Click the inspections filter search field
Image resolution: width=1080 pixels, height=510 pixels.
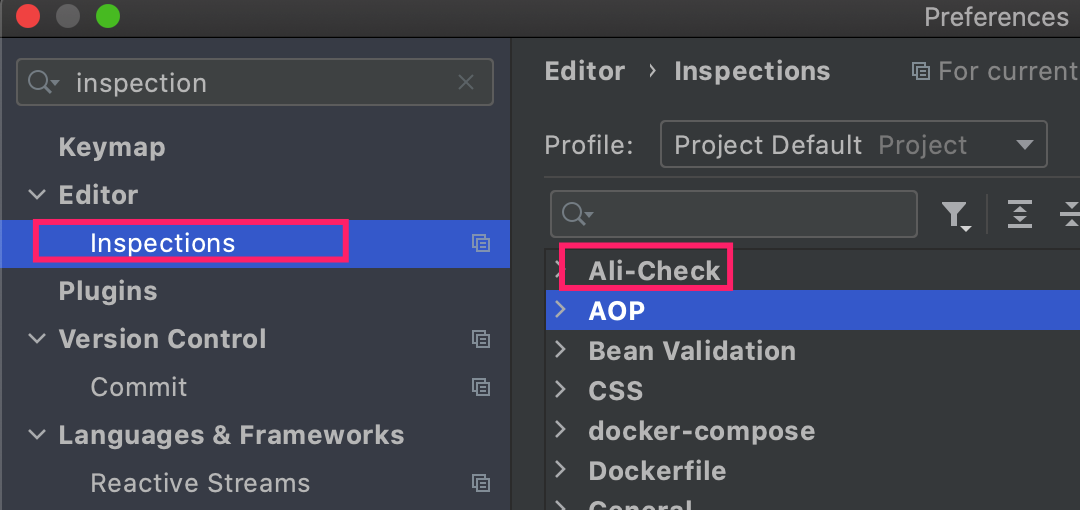tap(734, 214)
